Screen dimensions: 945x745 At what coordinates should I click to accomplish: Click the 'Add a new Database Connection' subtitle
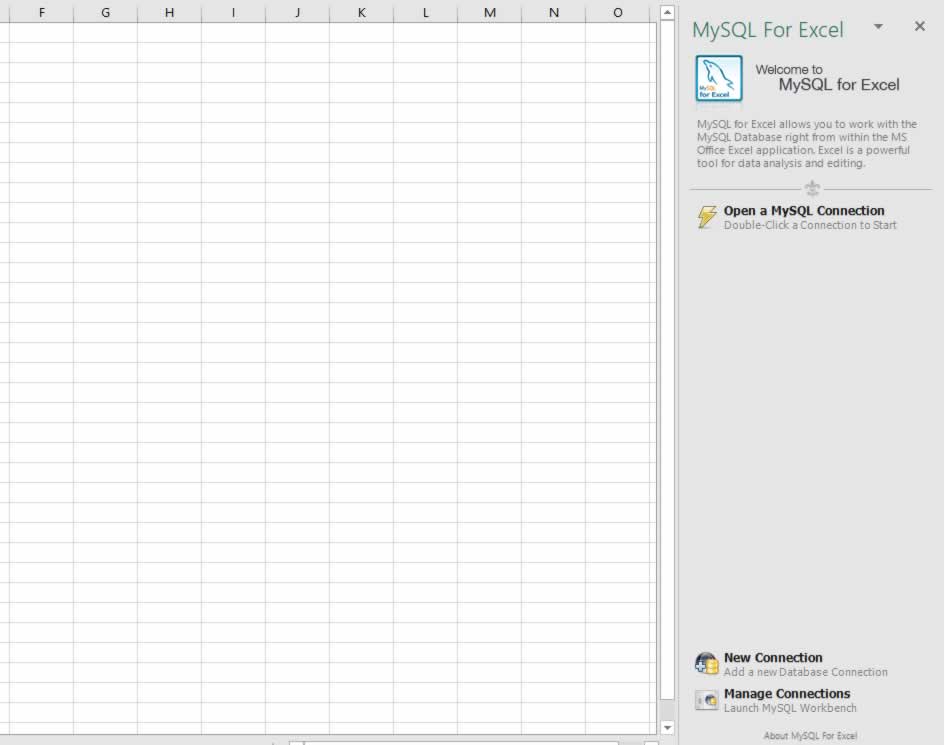coord(805,671)
